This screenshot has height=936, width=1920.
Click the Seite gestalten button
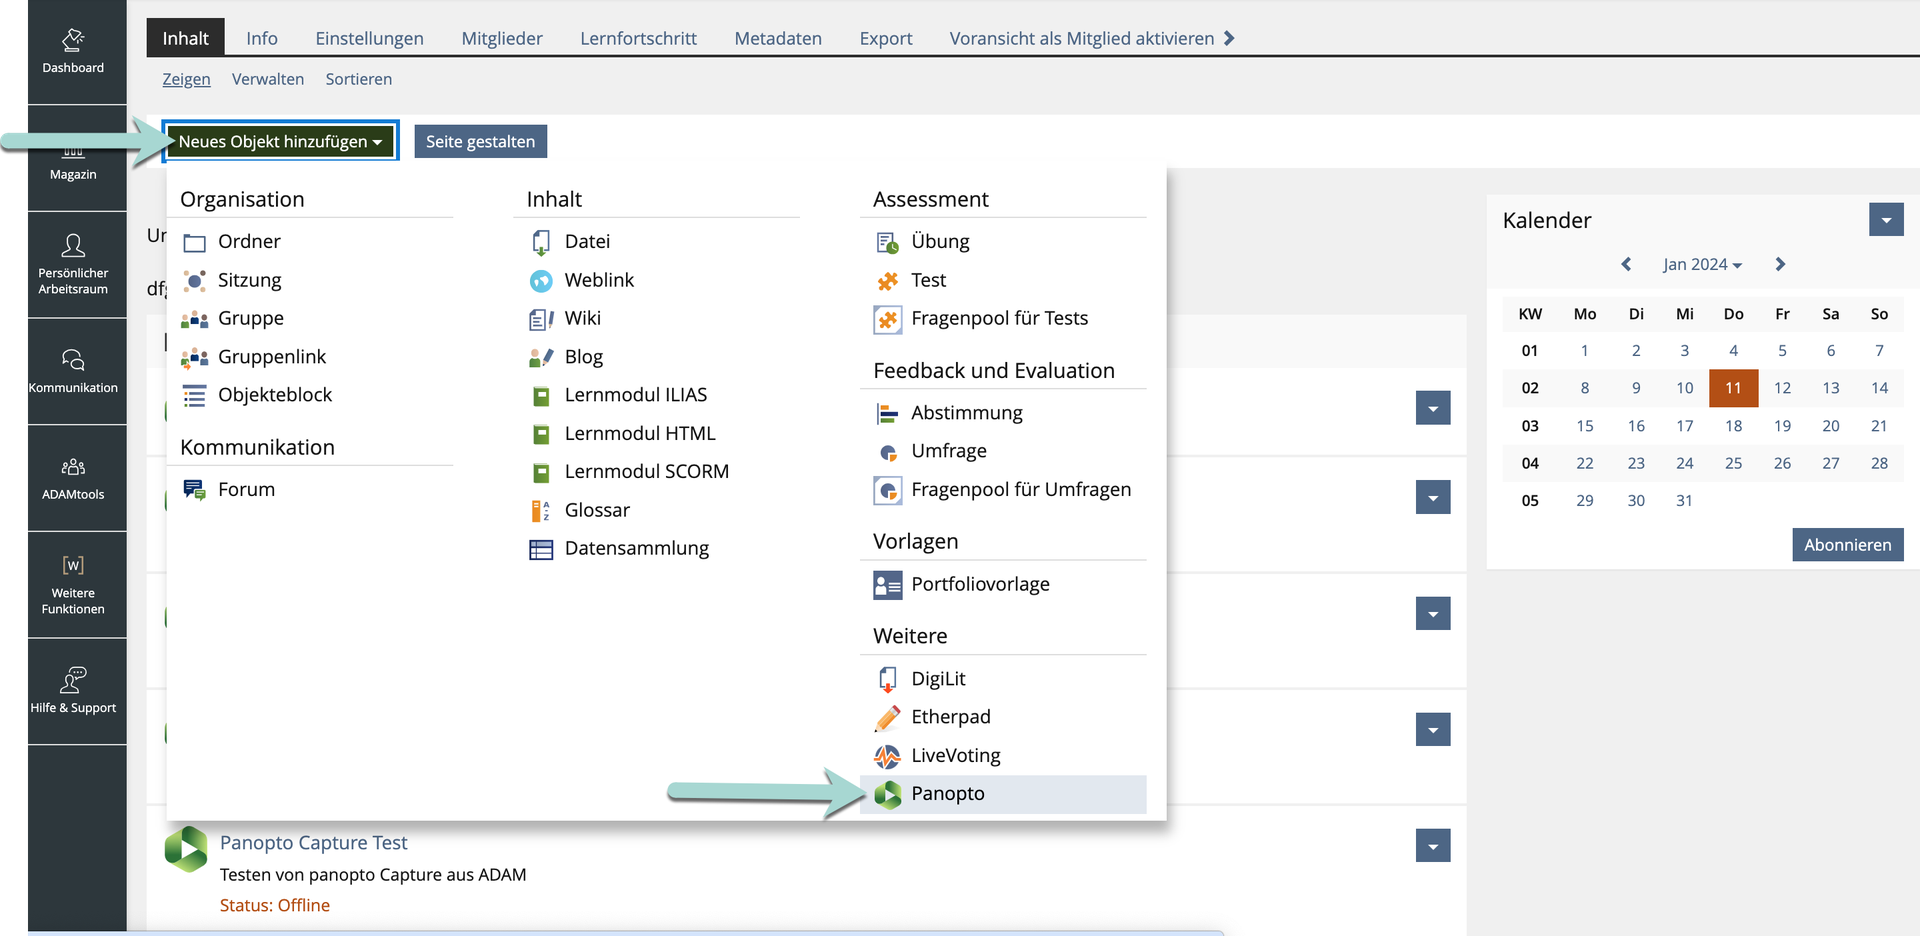(480, 141)
